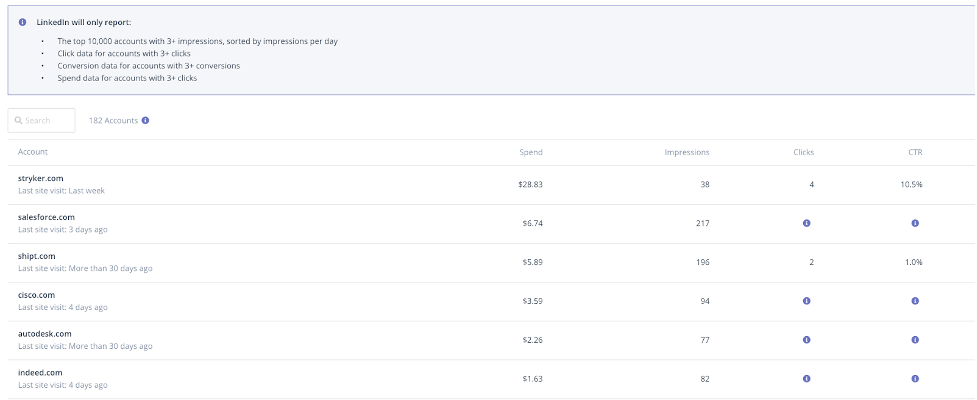
Task: Click the $28.83 spend value for stryker.com
Action: tap(530, 184)
